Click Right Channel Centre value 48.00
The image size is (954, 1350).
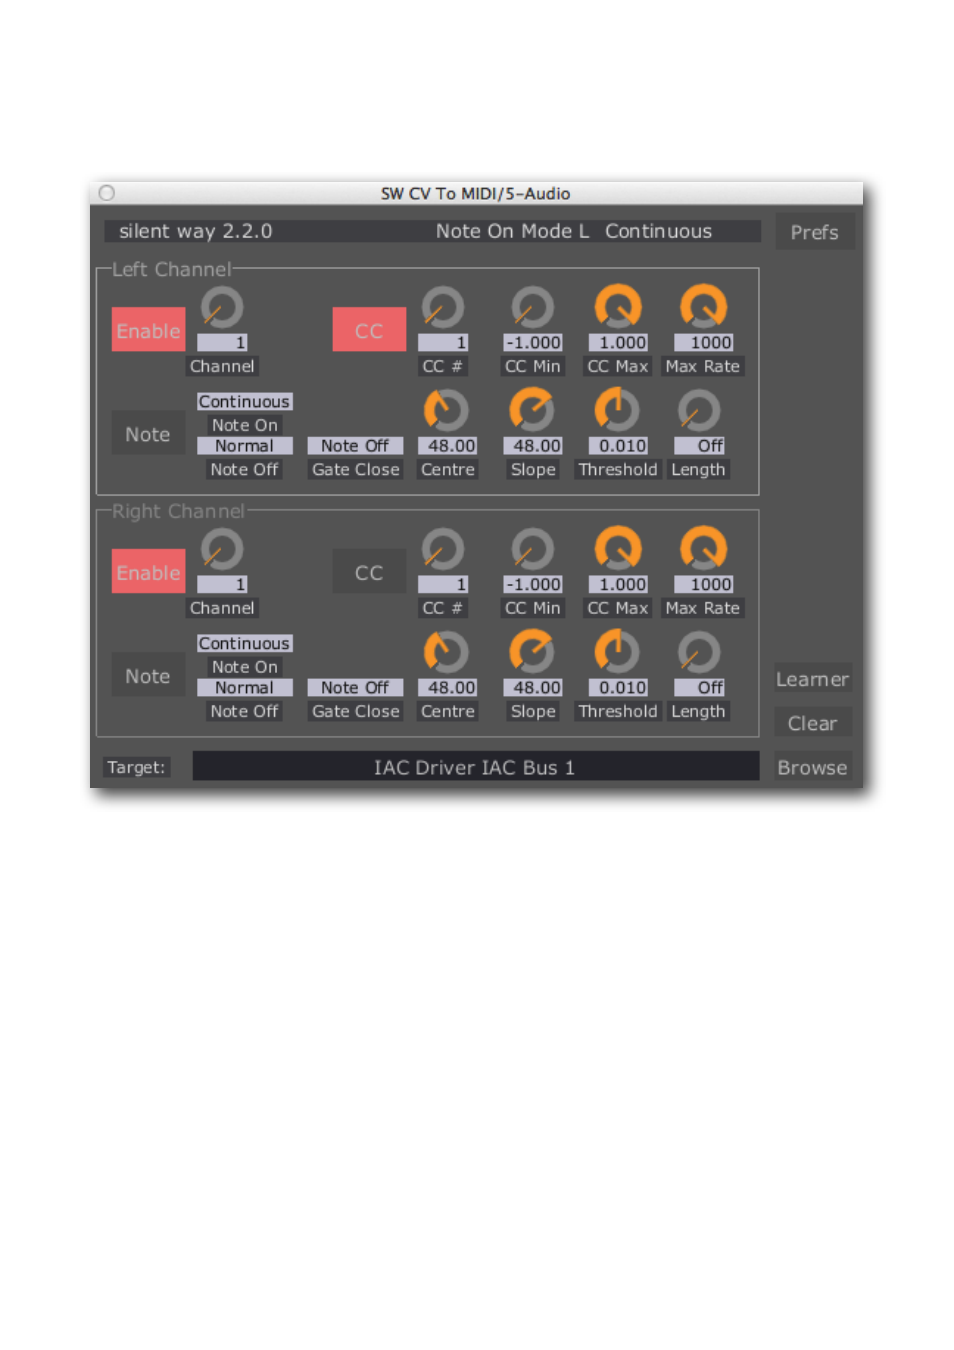447,688
